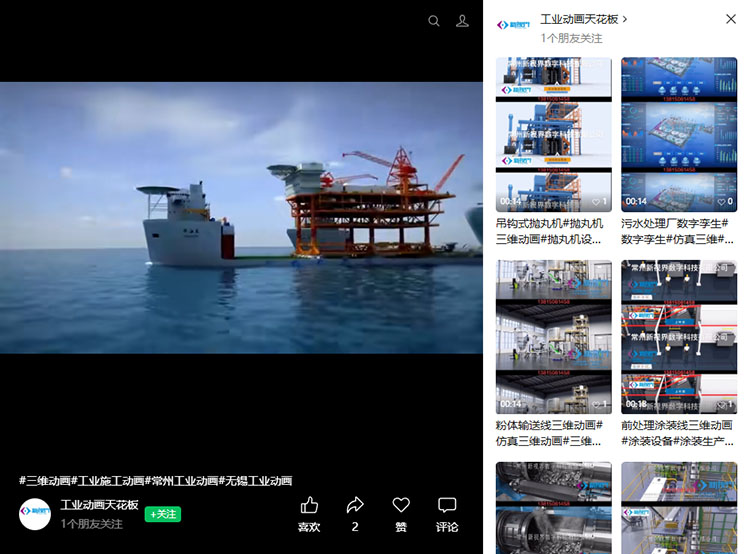Click 1个朋友关注 text below video

click(x=91, y=524)
